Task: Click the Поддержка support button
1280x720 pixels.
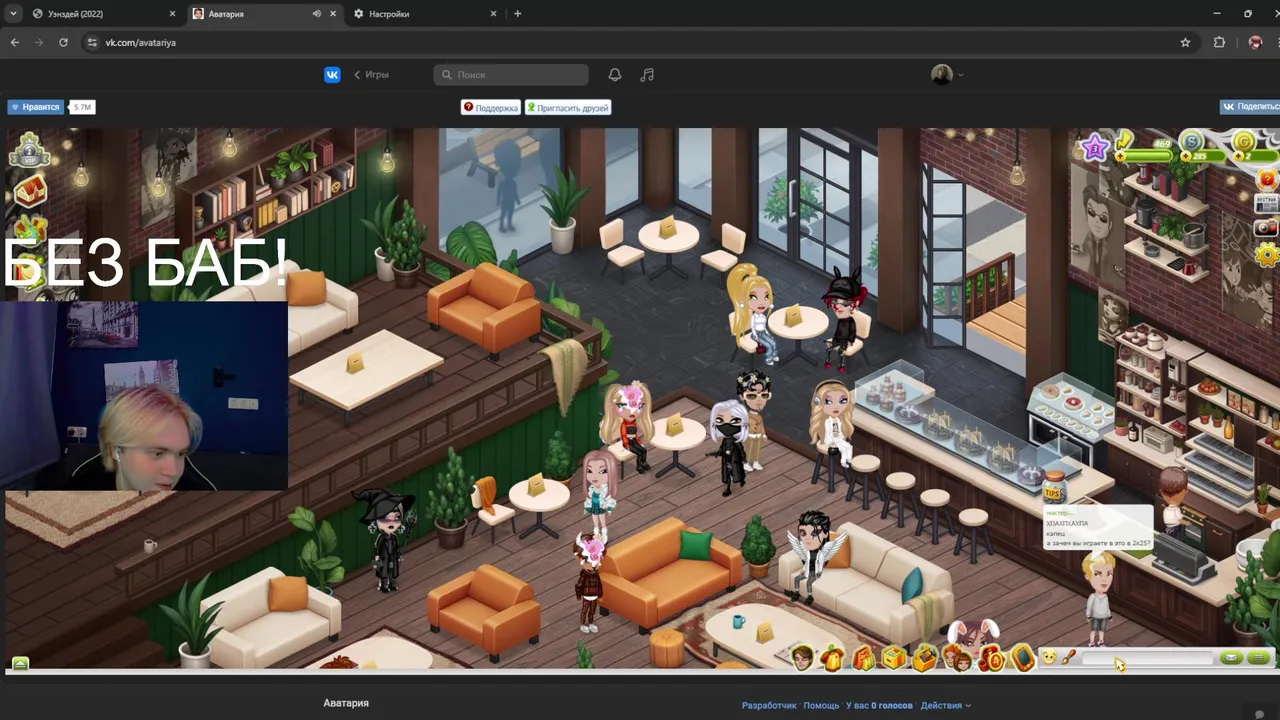Action: point(490,107)
